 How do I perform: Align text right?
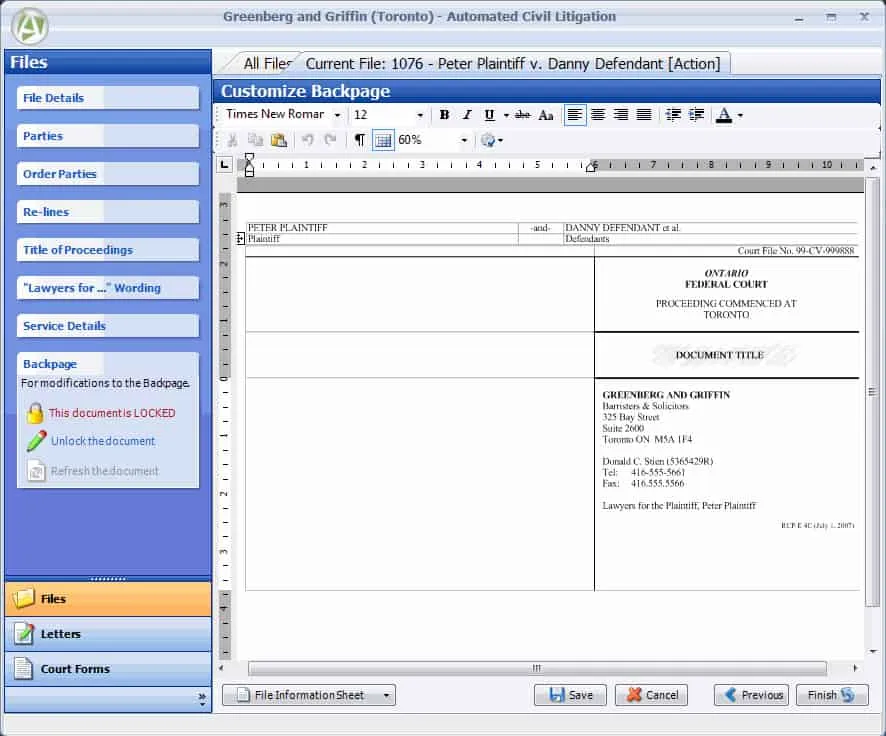[621, 115]
